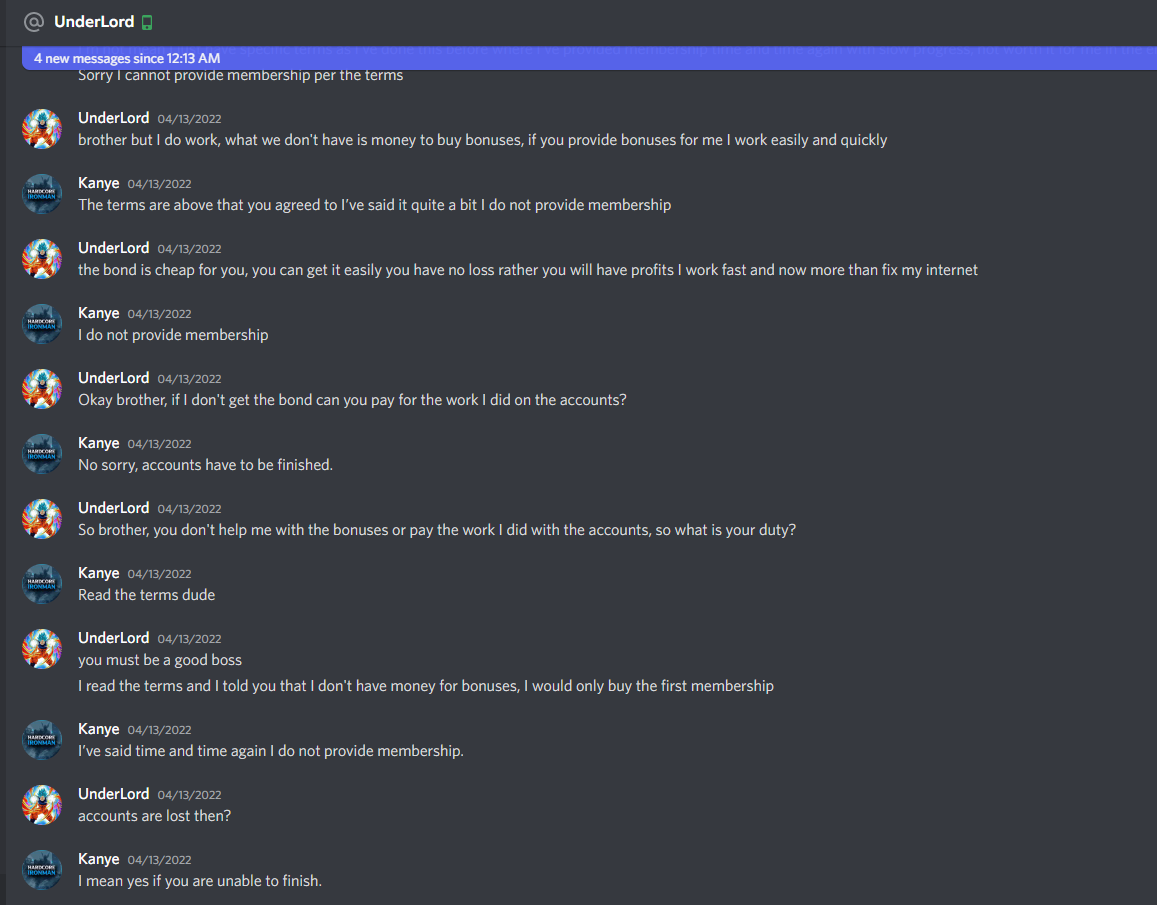Click UnderLord avatar beside 'Okay brother, if I don't get' message

42,389
